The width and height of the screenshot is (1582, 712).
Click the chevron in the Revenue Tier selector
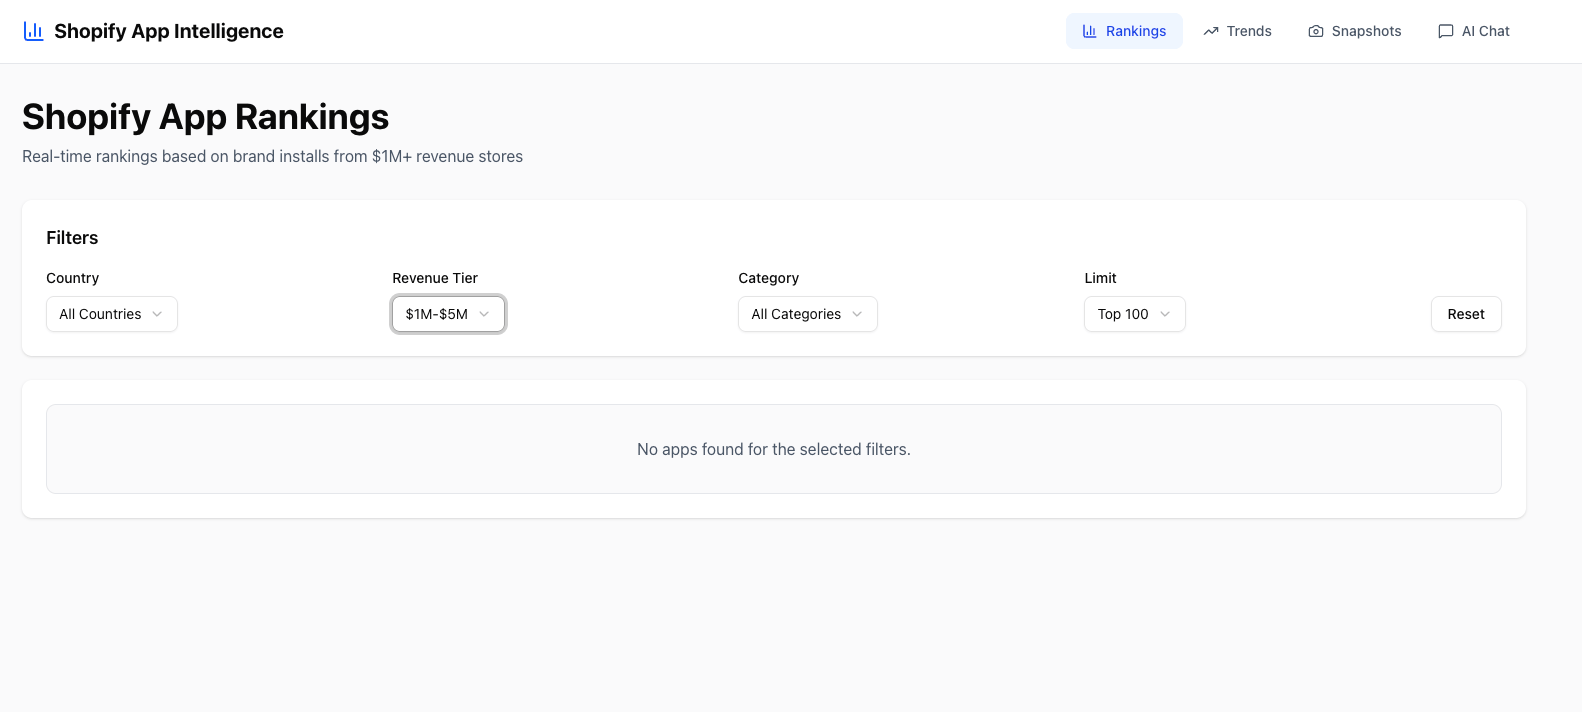[x=484, y=314]
